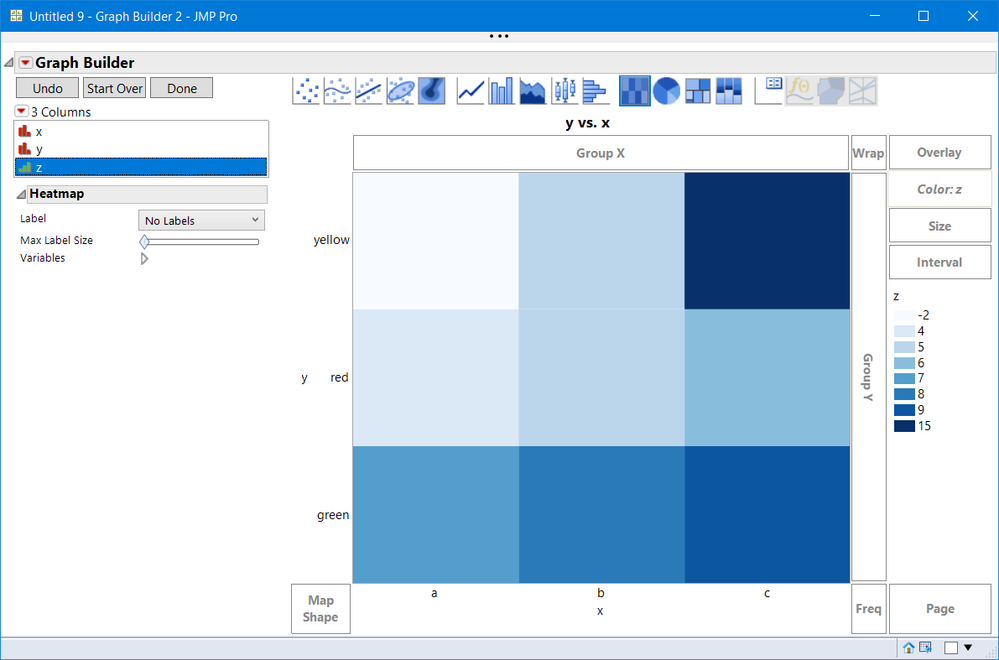This screenshot has width=999, height=660.
Task: Click the red/b heatmap cell
Action: point(601,378)
